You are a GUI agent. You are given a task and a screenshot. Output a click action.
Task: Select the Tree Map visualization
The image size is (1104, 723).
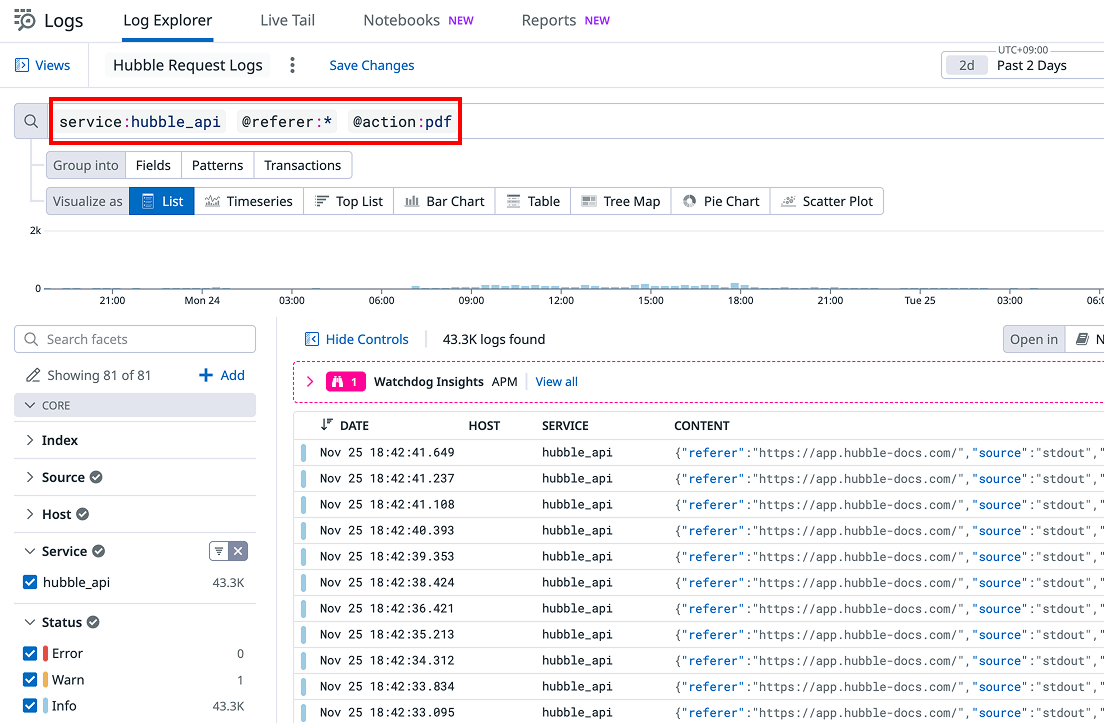pos(620,201)
